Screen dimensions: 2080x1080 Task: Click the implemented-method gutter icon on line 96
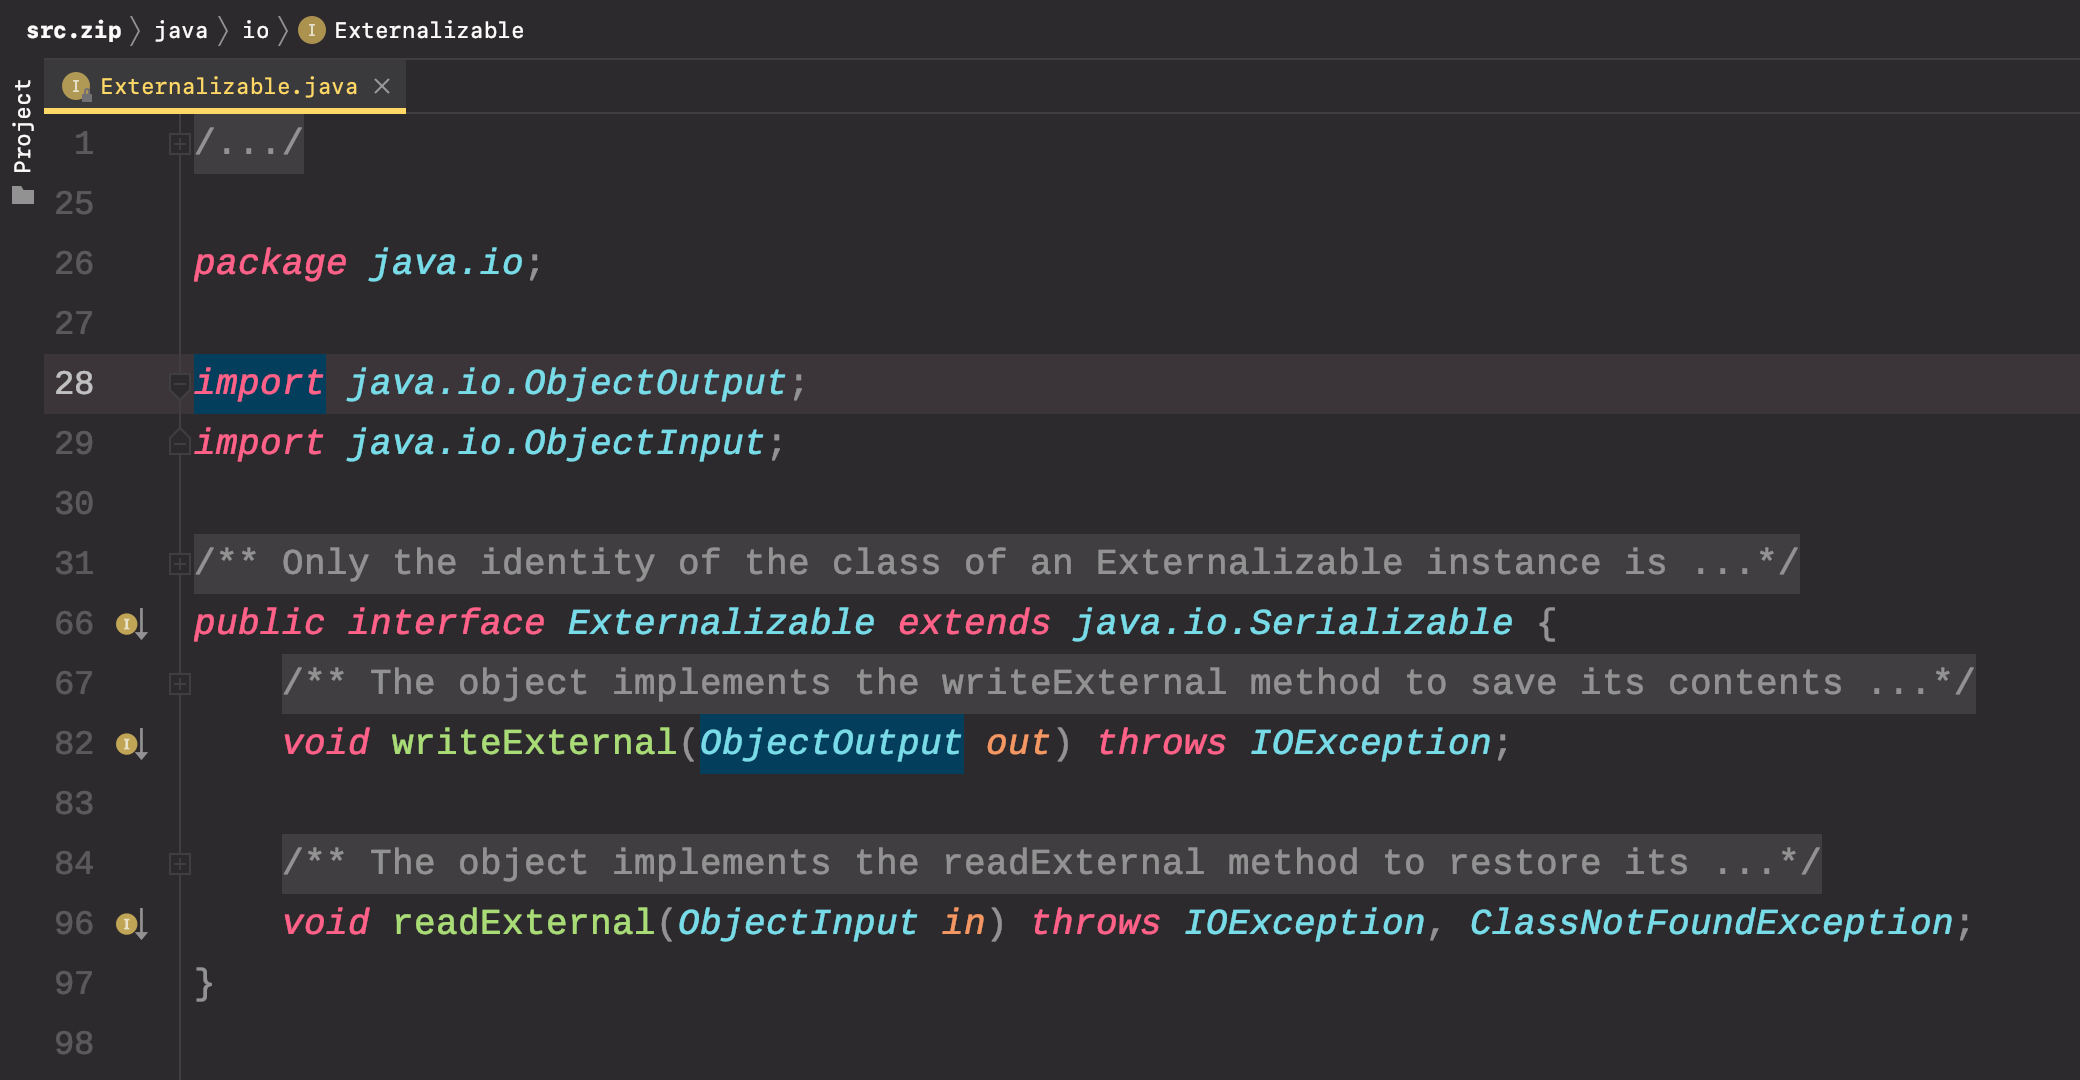tap(130, 924)
